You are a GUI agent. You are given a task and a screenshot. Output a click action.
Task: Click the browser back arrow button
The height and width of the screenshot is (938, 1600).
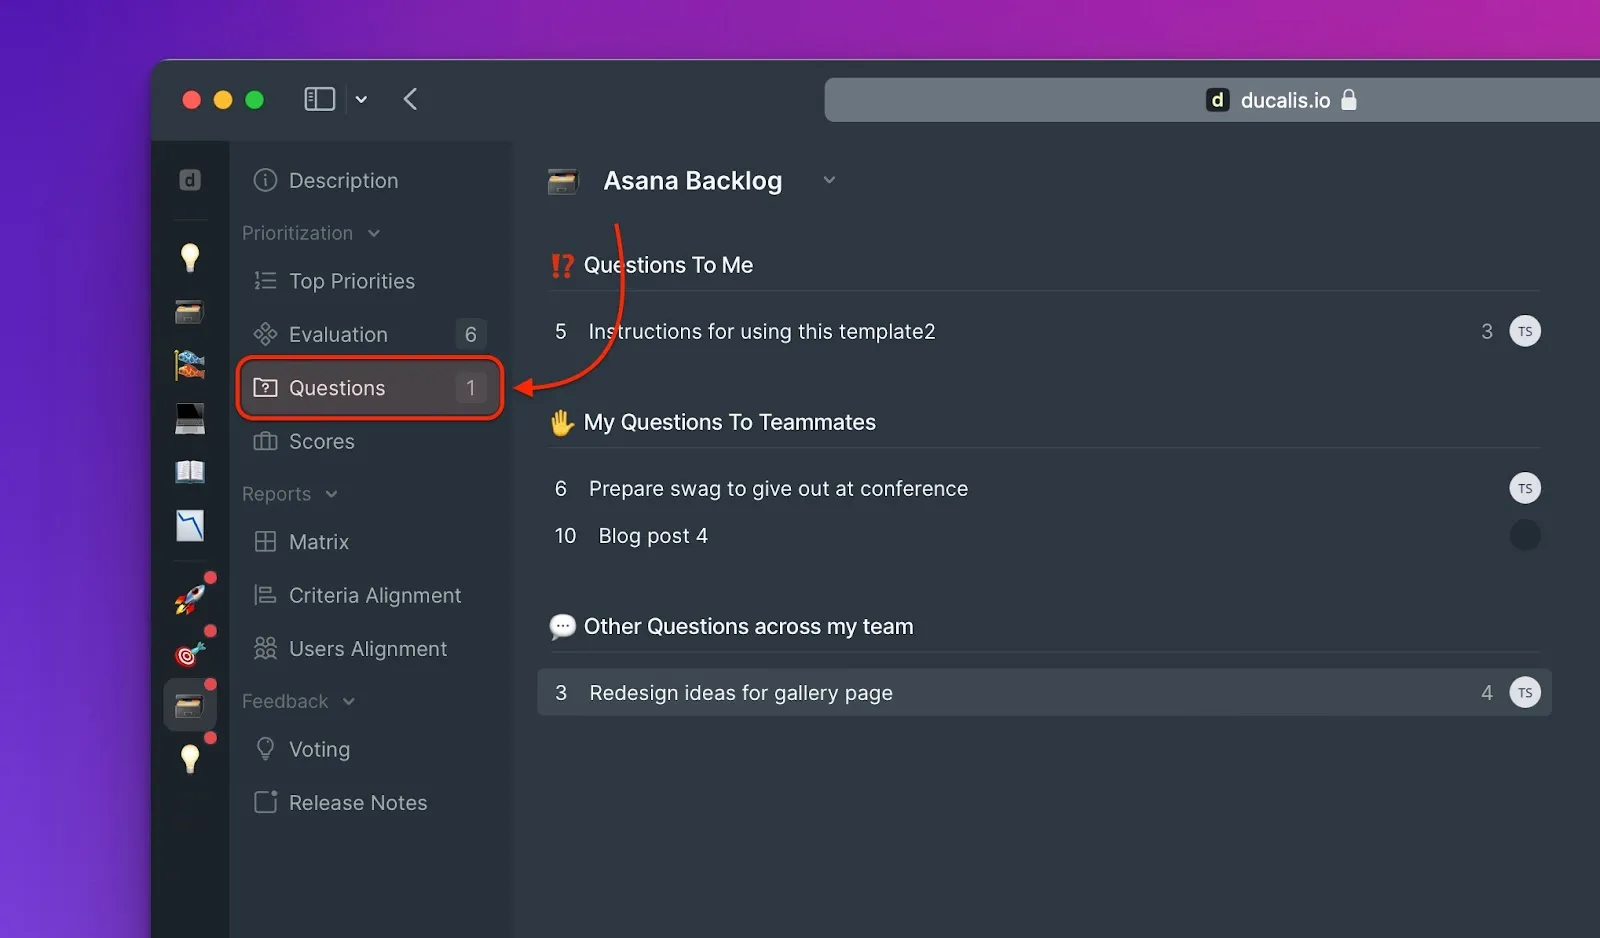410,99
